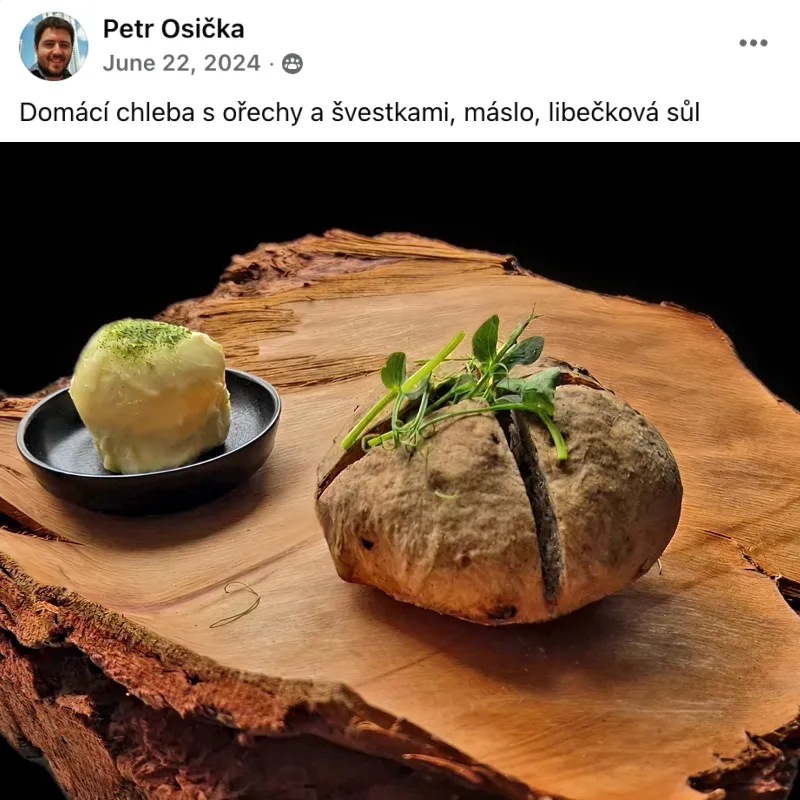The image size is (800, 800).
Task: Click the loose tendril on wooden board
Action: coord(236,604)
